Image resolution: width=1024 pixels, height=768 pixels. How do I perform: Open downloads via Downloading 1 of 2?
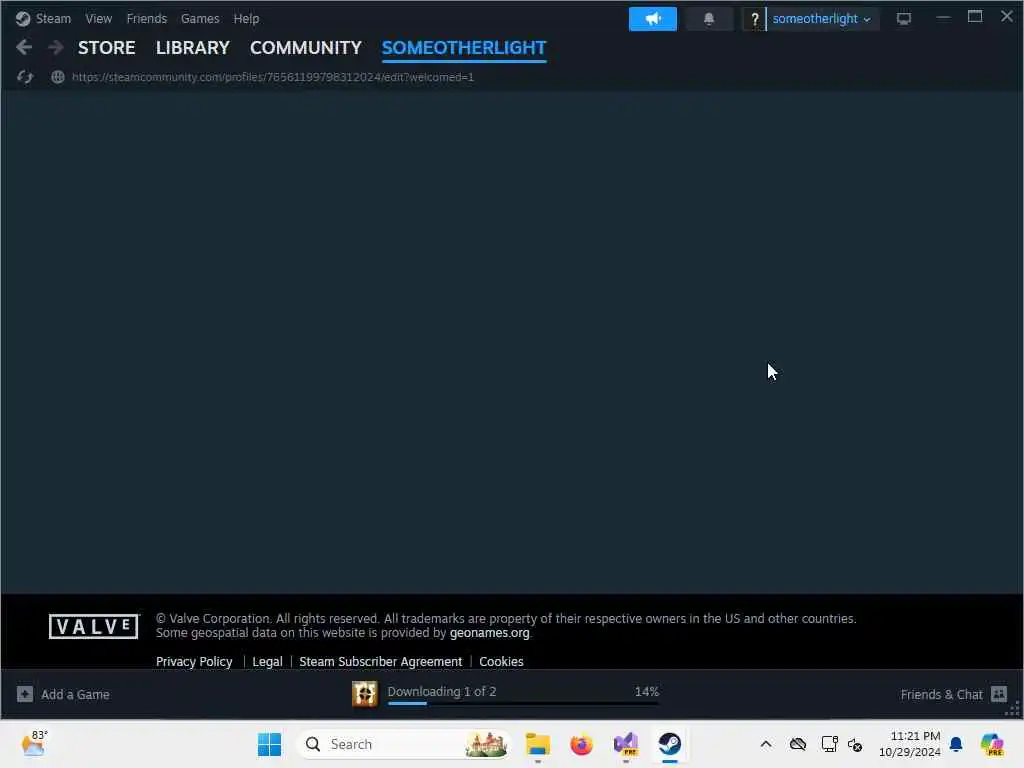tap(441, 692)
